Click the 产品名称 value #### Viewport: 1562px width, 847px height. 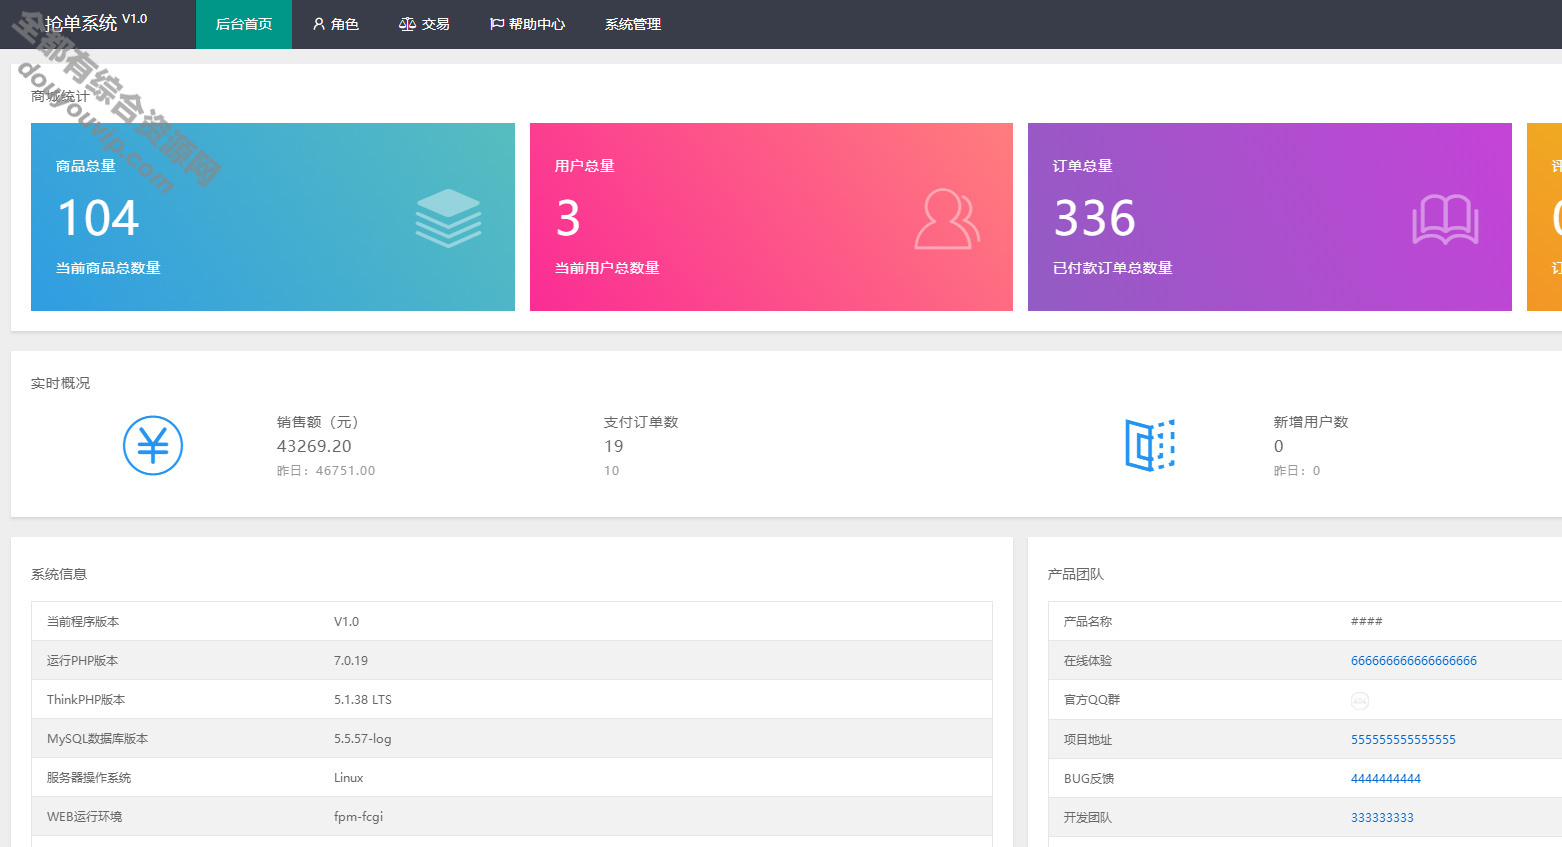1366,622
